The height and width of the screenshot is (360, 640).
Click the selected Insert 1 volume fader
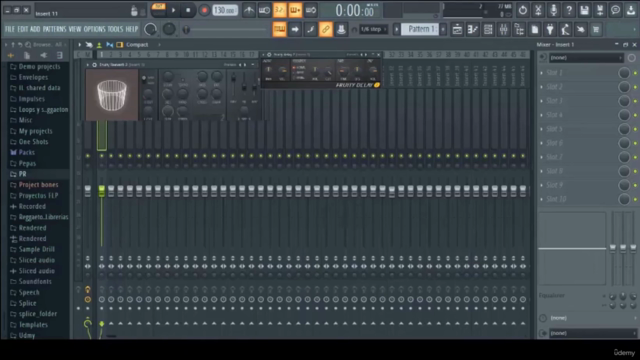coord(102,191)
